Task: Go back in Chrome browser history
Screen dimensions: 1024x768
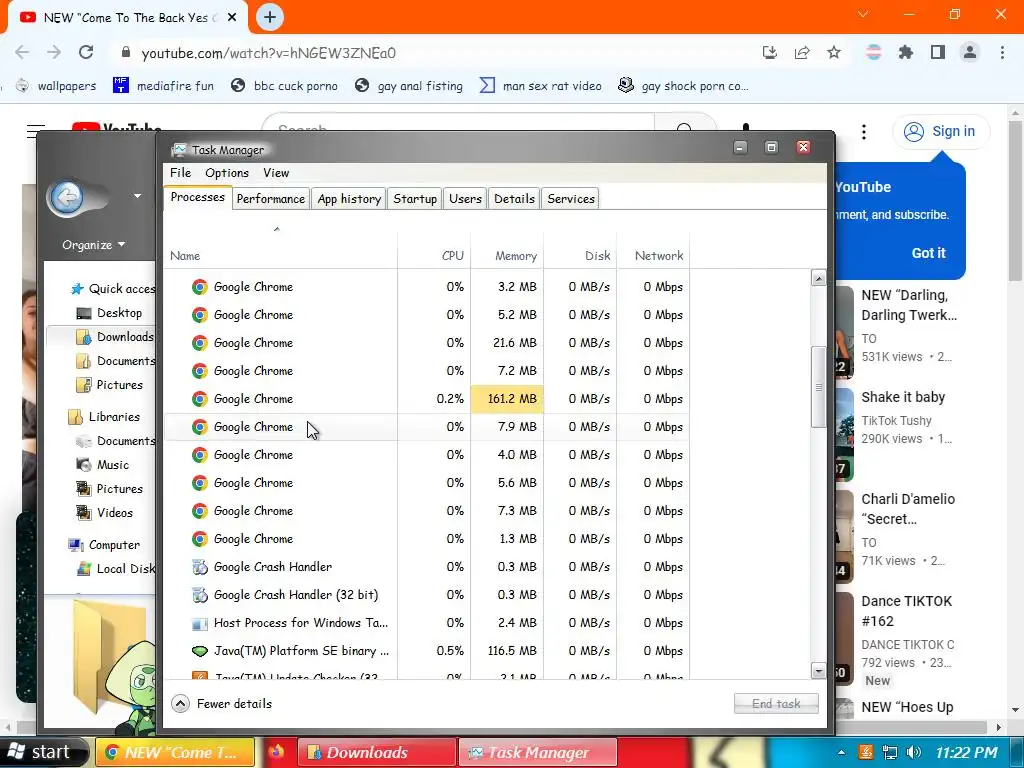Action: click(x=22, y=52)
